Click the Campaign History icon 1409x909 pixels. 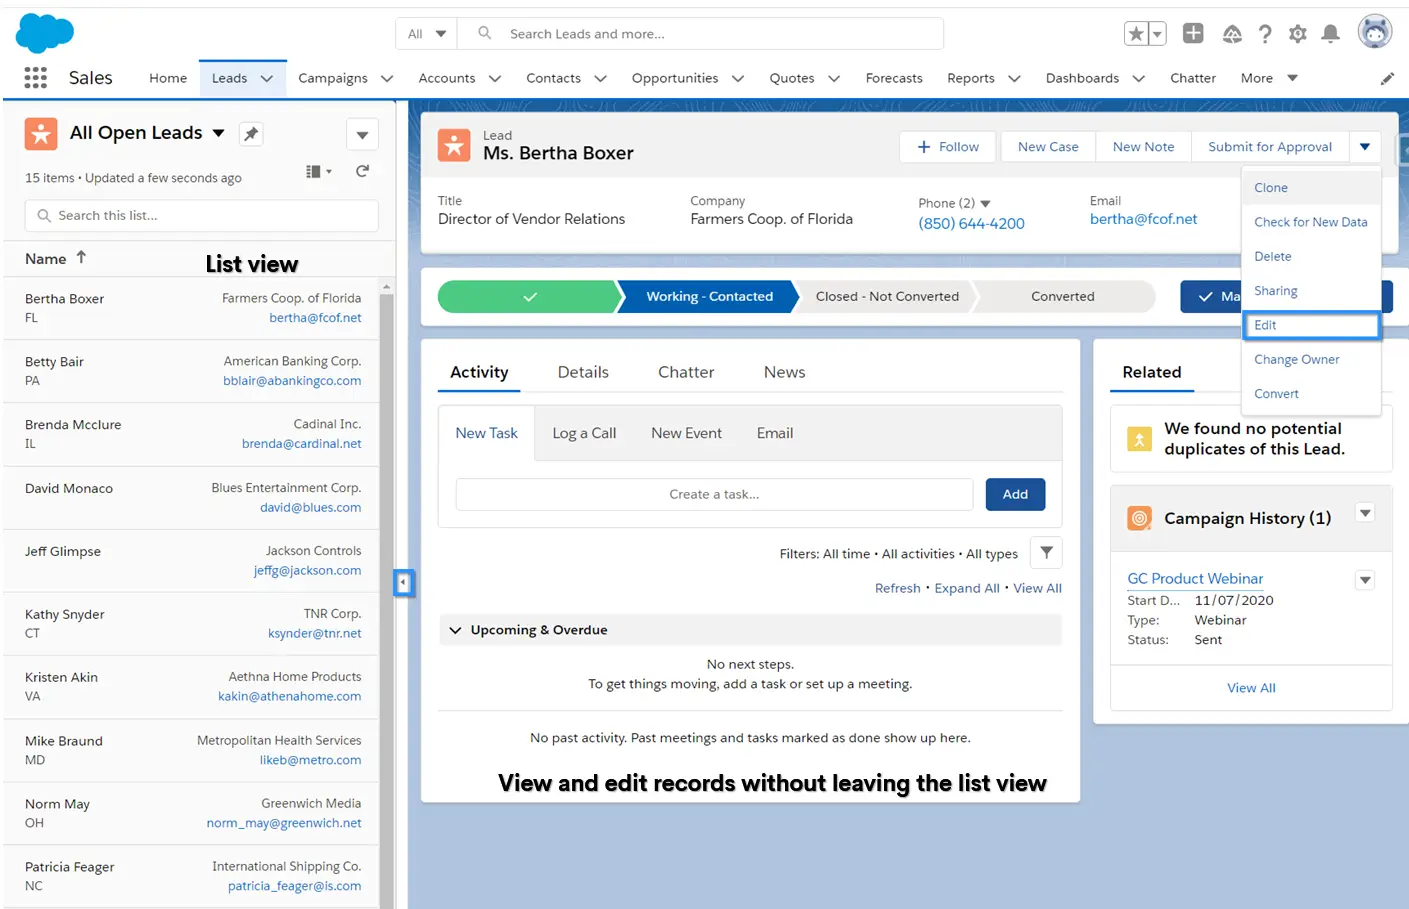coord(1139,518)
